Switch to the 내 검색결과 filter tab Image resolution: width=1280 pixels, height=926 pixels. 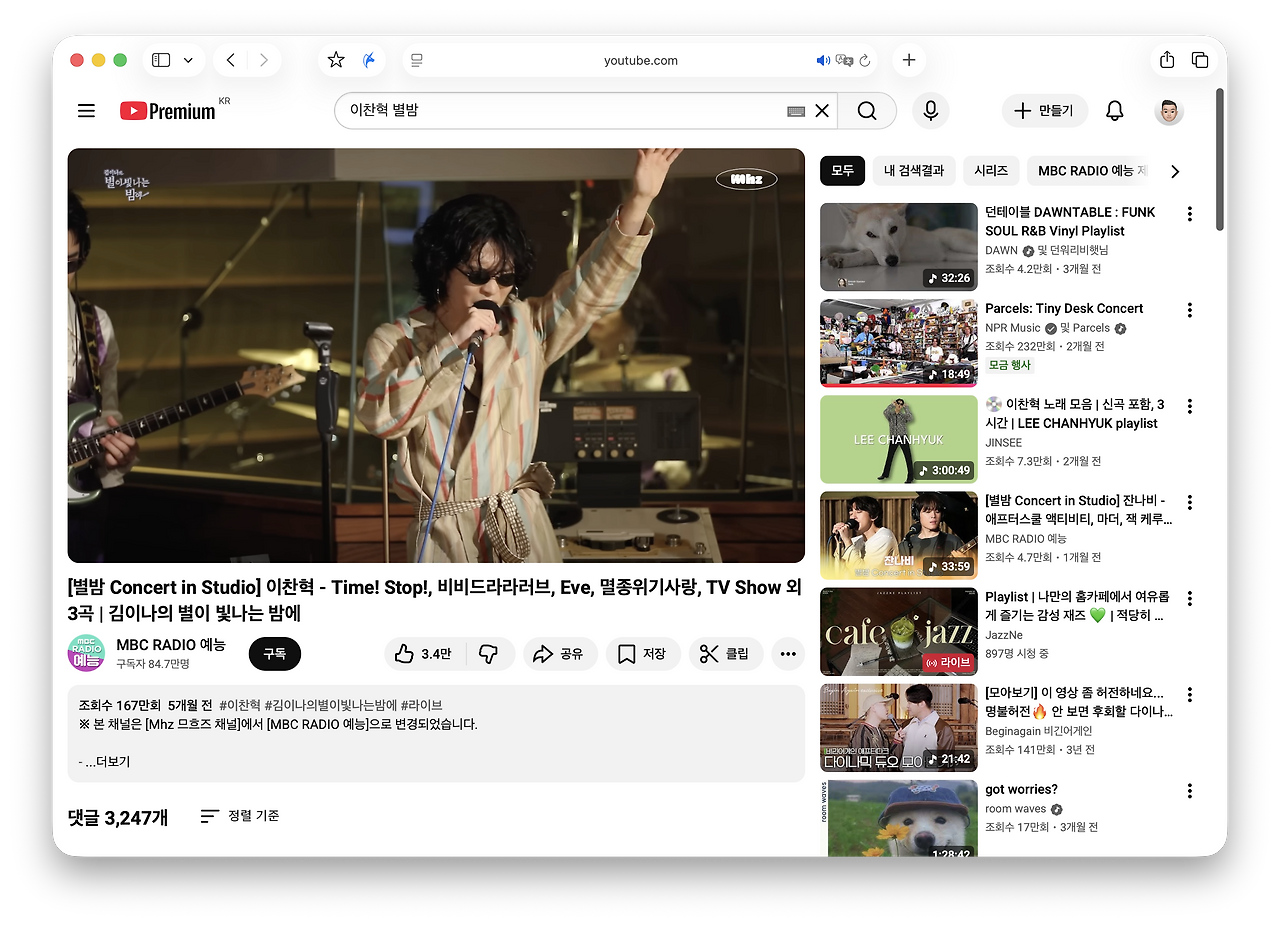pos(913,171)
